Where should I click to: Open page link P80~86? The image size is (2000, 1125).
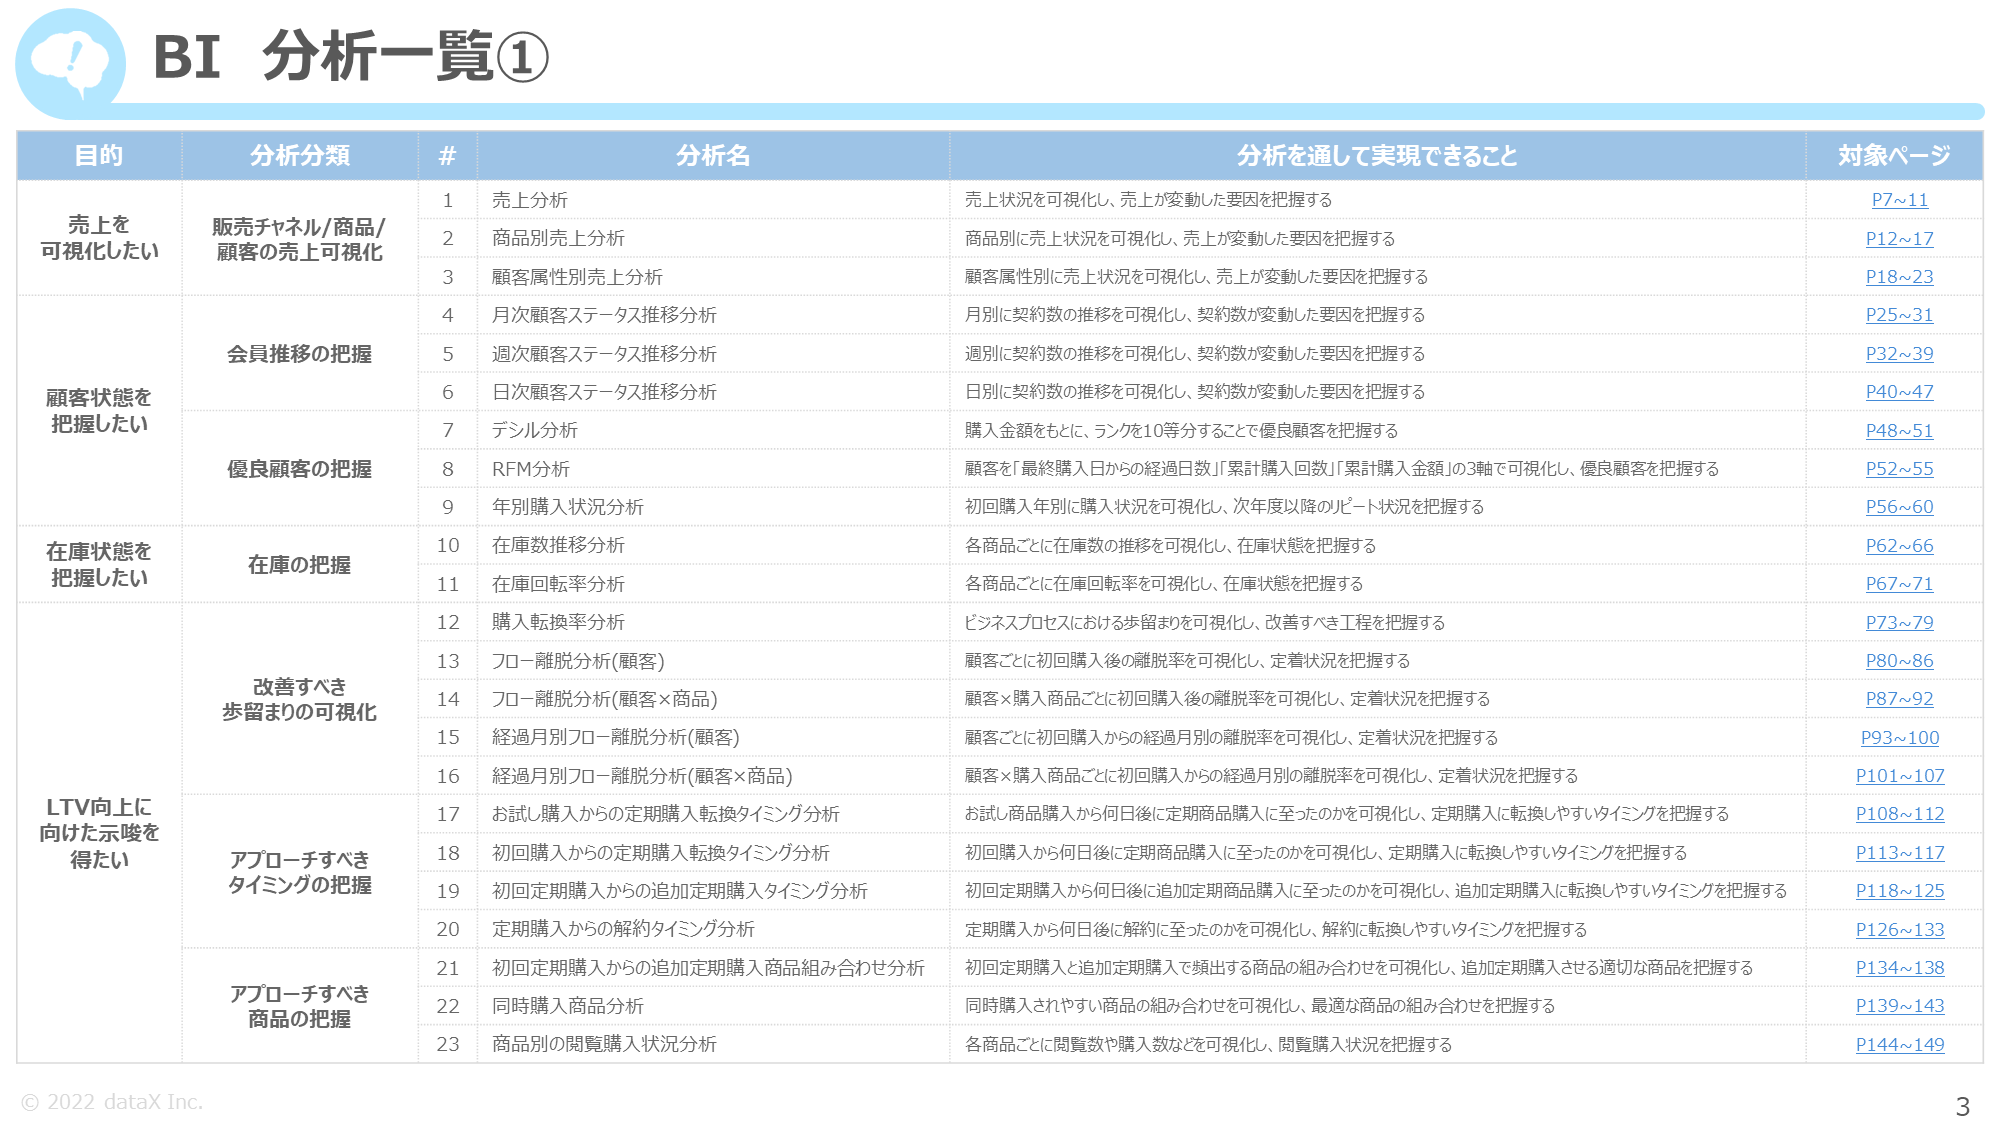[x=1899, y=661]
